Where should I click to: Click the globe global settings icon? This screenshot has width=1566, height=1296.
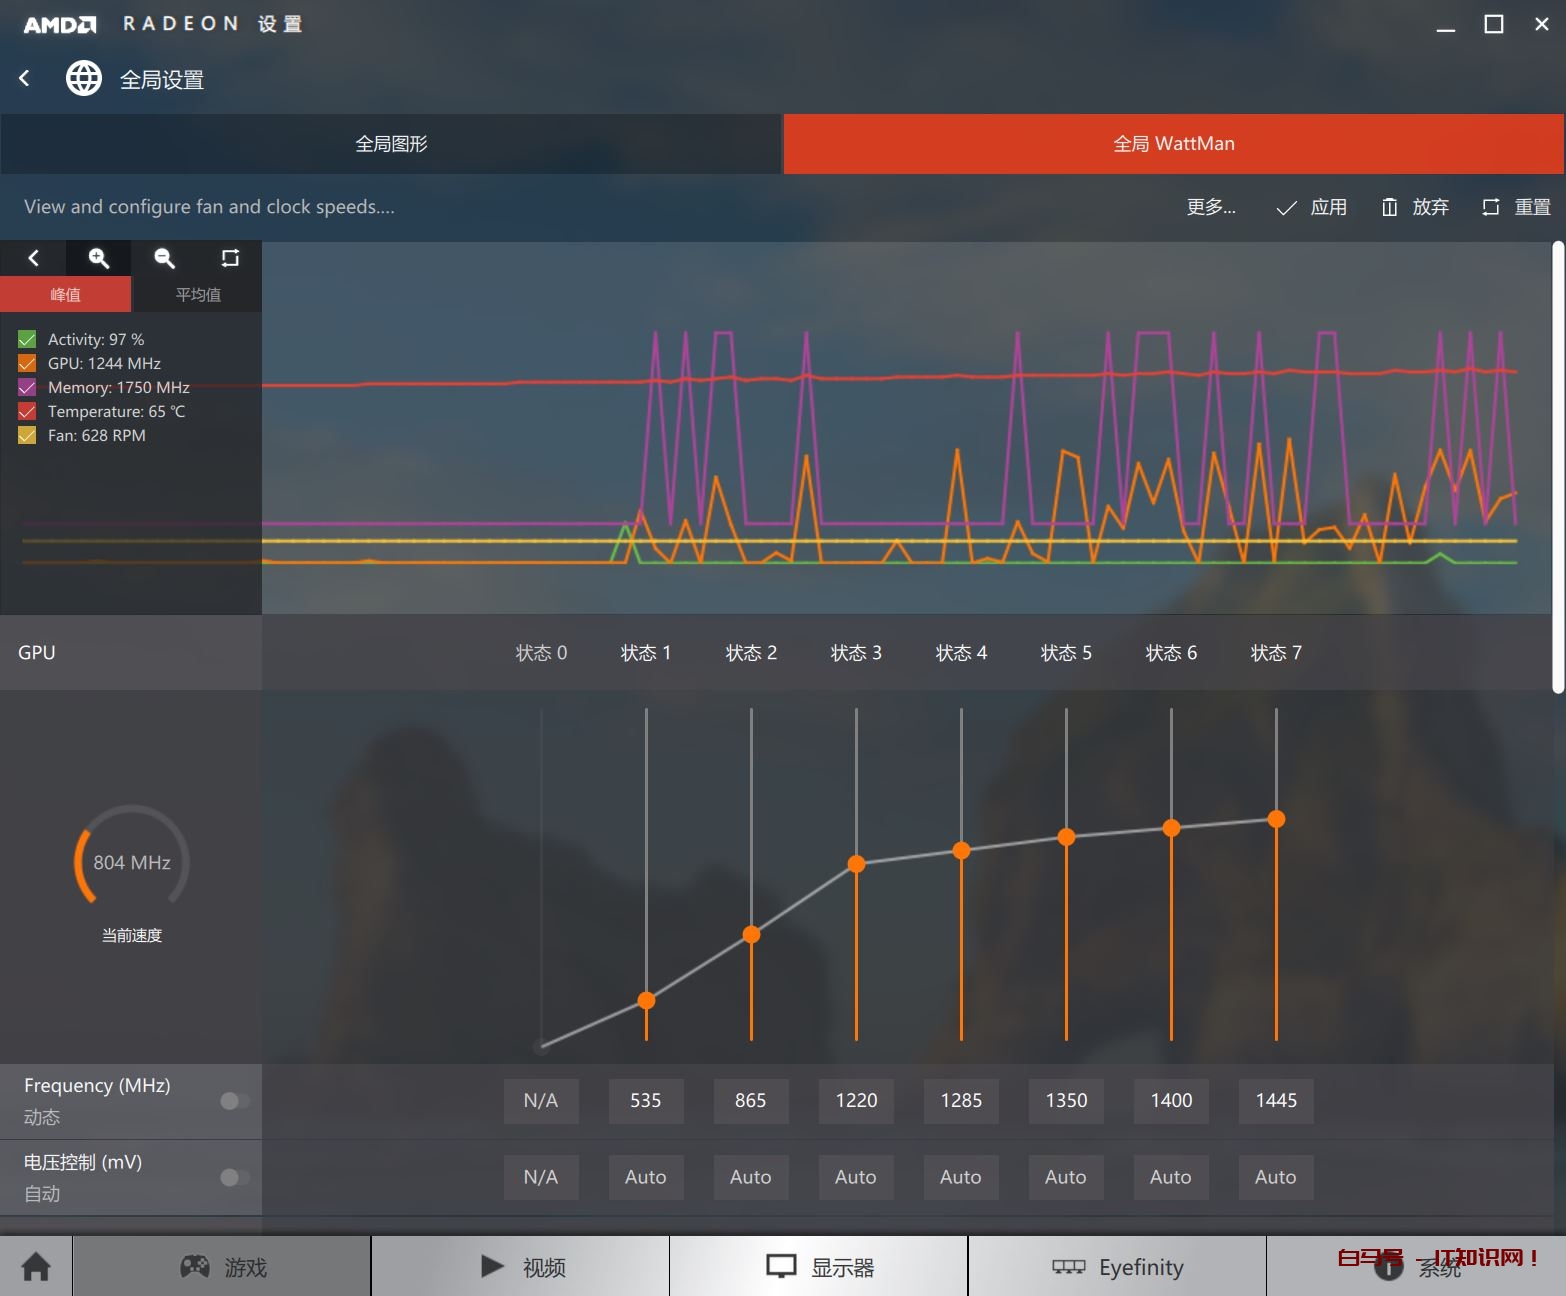point(84,78)
